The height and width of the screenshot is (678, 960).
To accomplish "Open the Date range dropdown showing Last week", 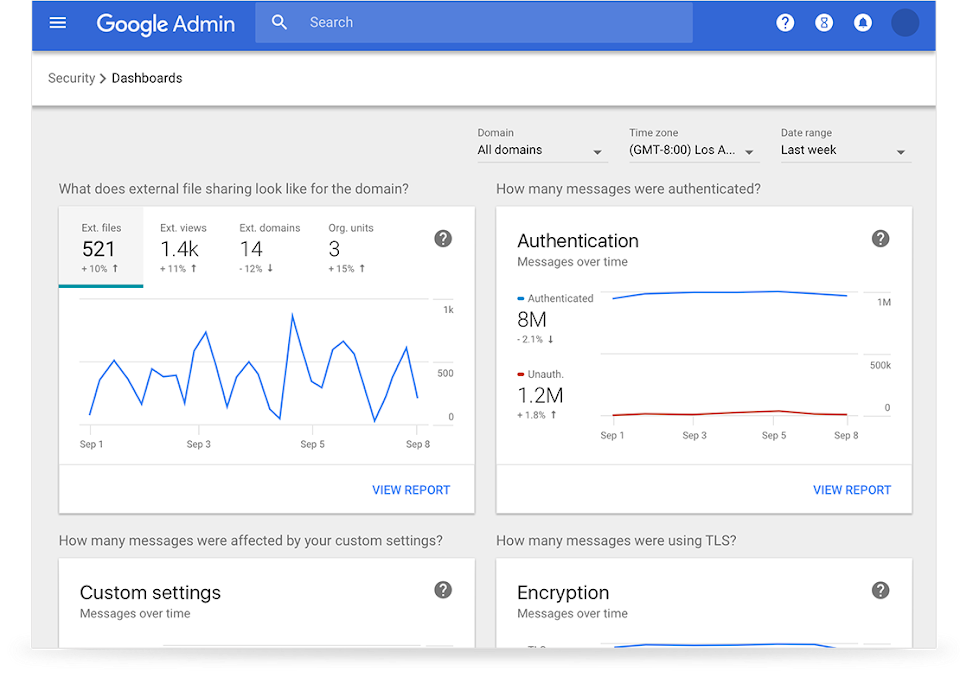I will tap(845, 150).
